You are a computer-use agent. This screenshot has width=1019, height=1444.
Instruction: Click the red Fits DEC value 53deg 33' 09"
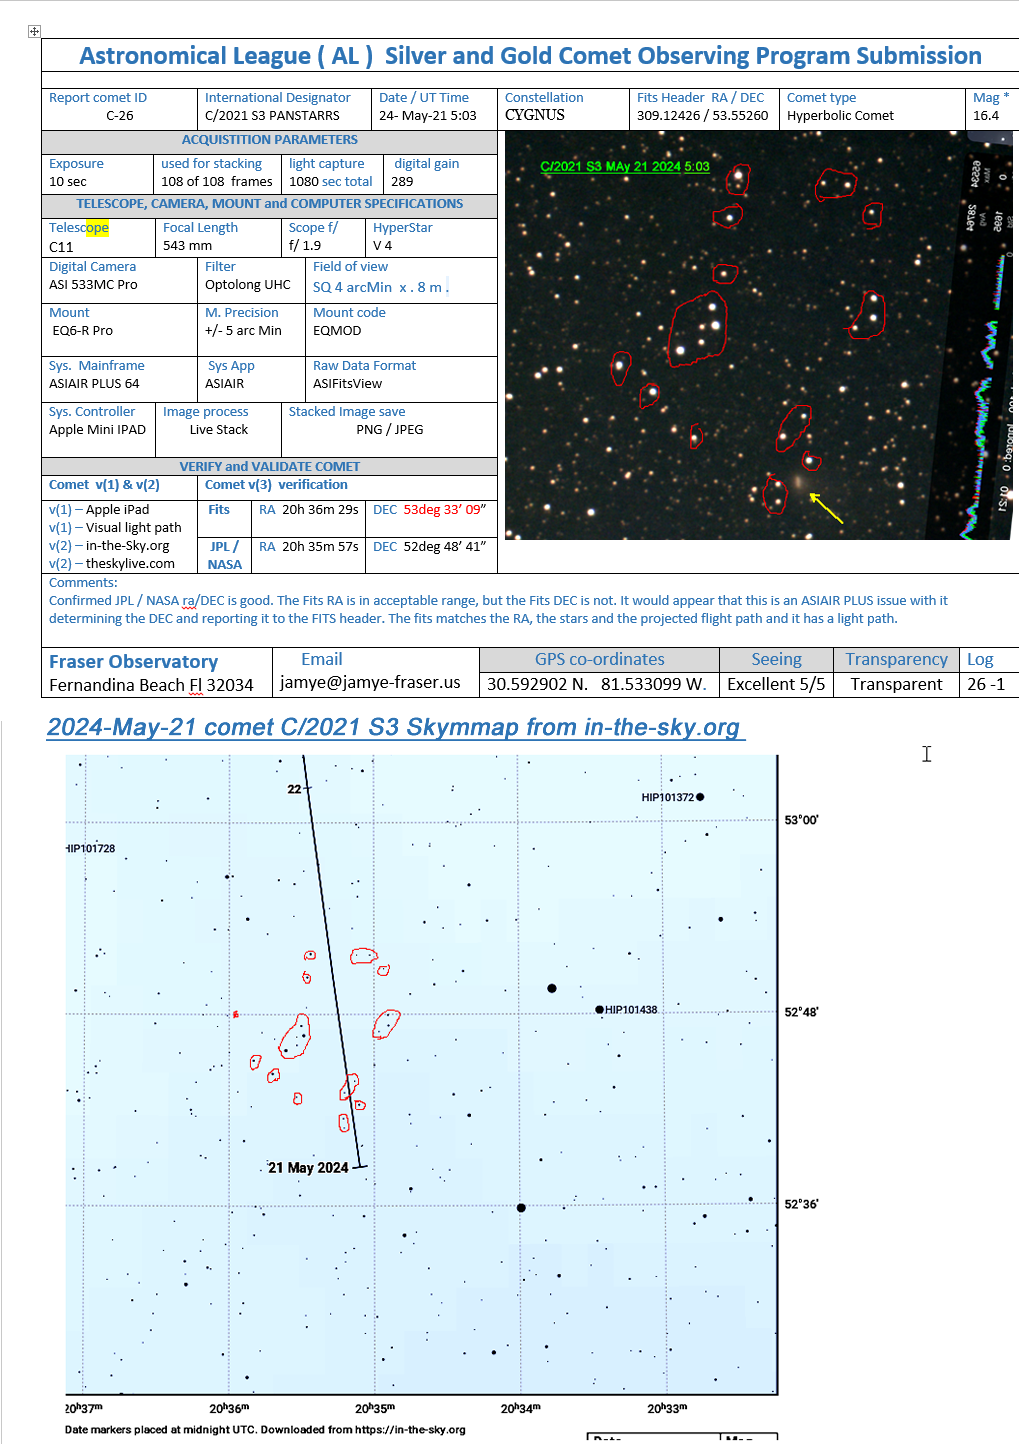tap(444, 510)
